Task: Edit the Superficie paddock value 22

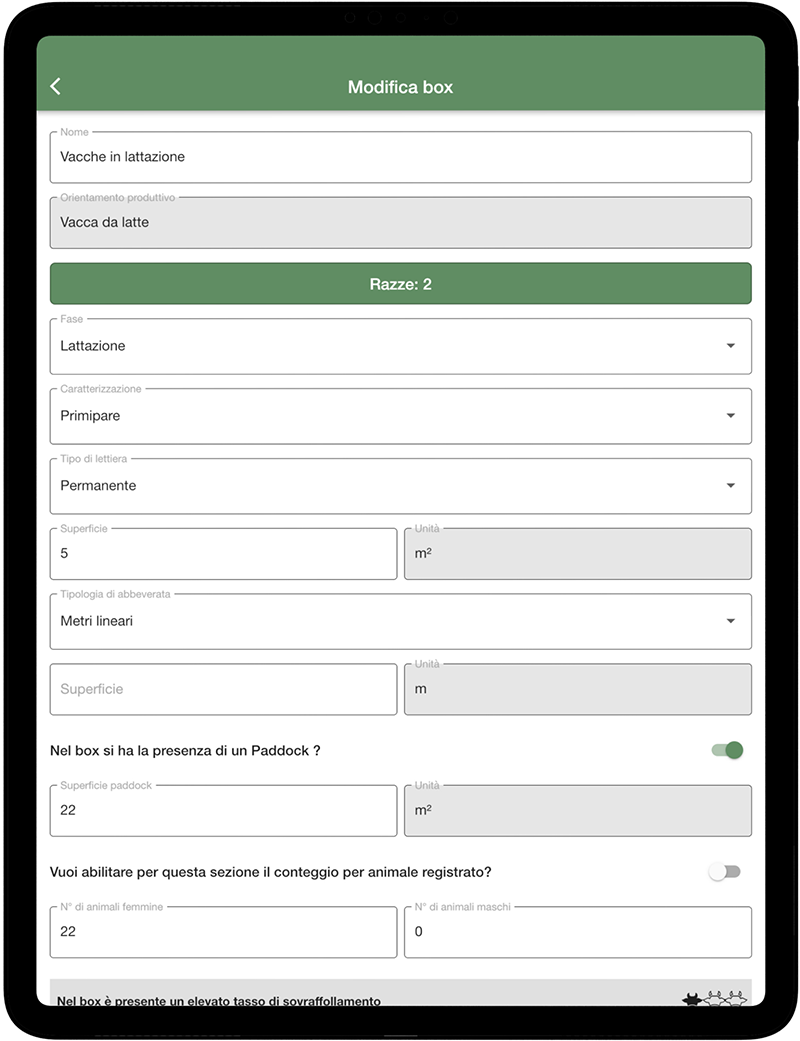Action: tap(222, 810)
